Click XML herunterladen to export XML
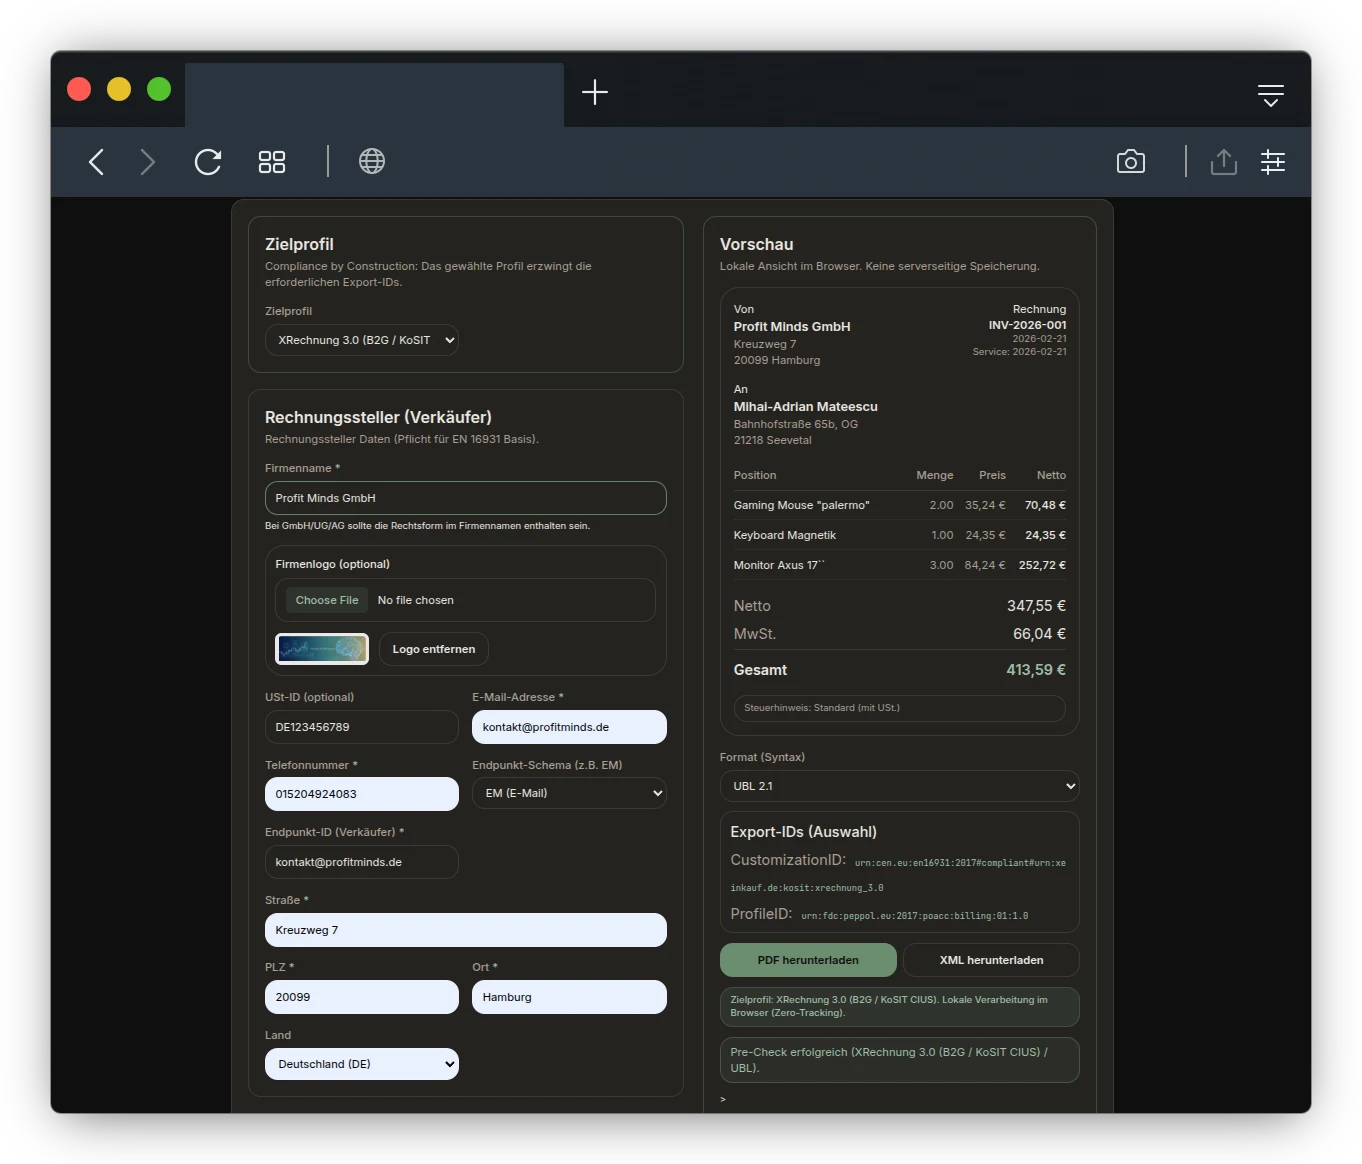This screenshot has width=1362, height=1164. (x=991, y=959)
